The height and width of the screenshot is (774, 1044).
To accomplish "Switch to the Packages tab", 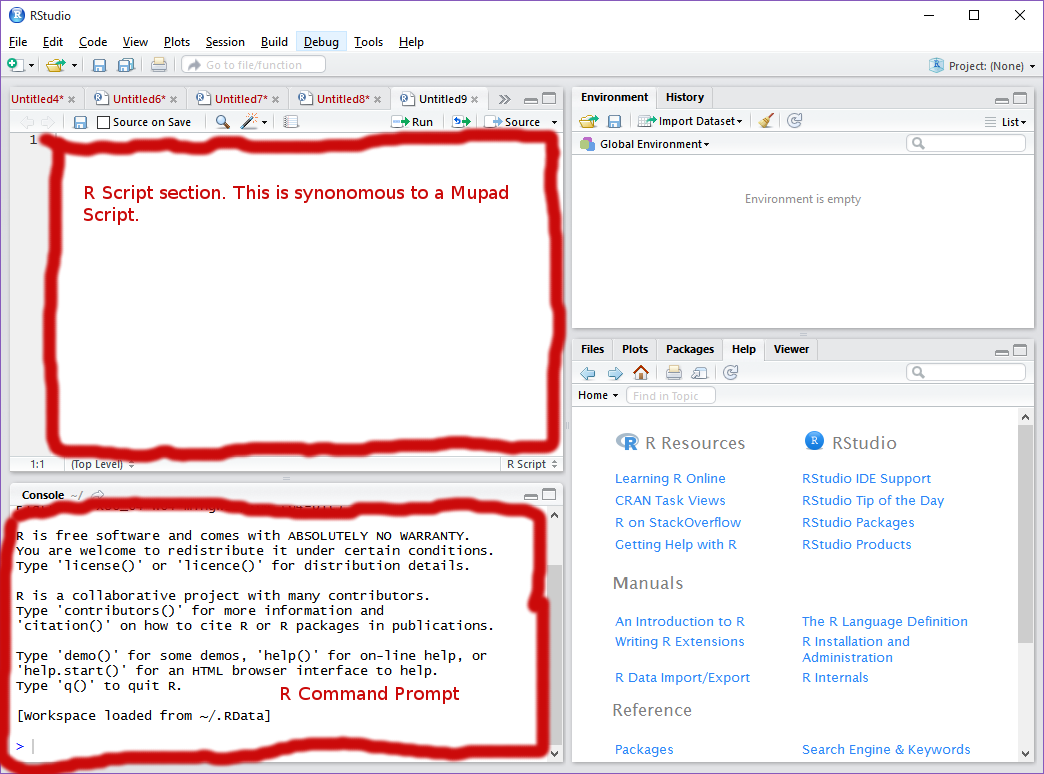I will [690, 349].
